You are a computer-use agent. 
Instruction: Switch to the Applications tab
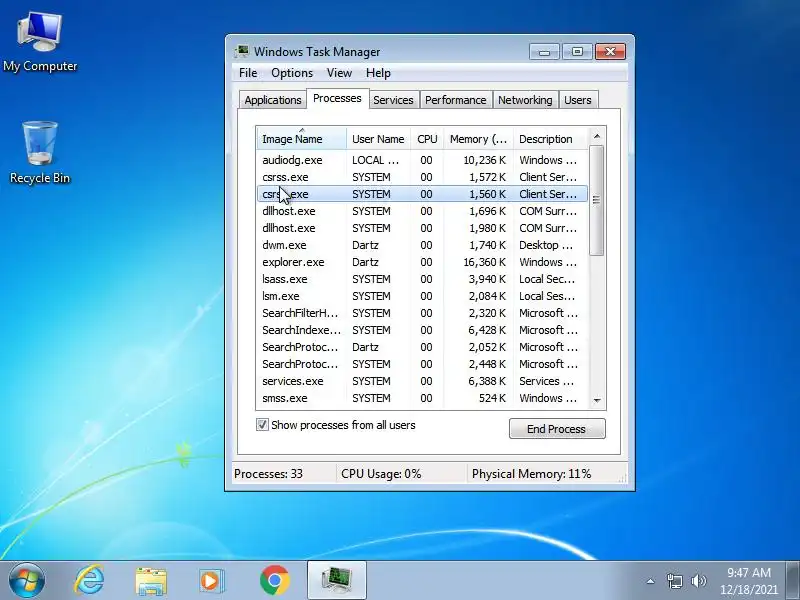(272, 100)
